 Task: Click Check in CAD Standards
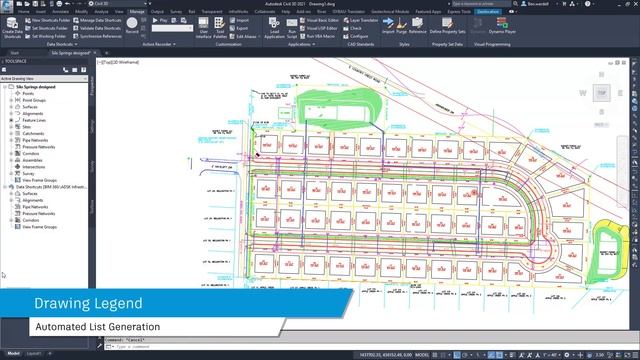click(x=353, y=28)
